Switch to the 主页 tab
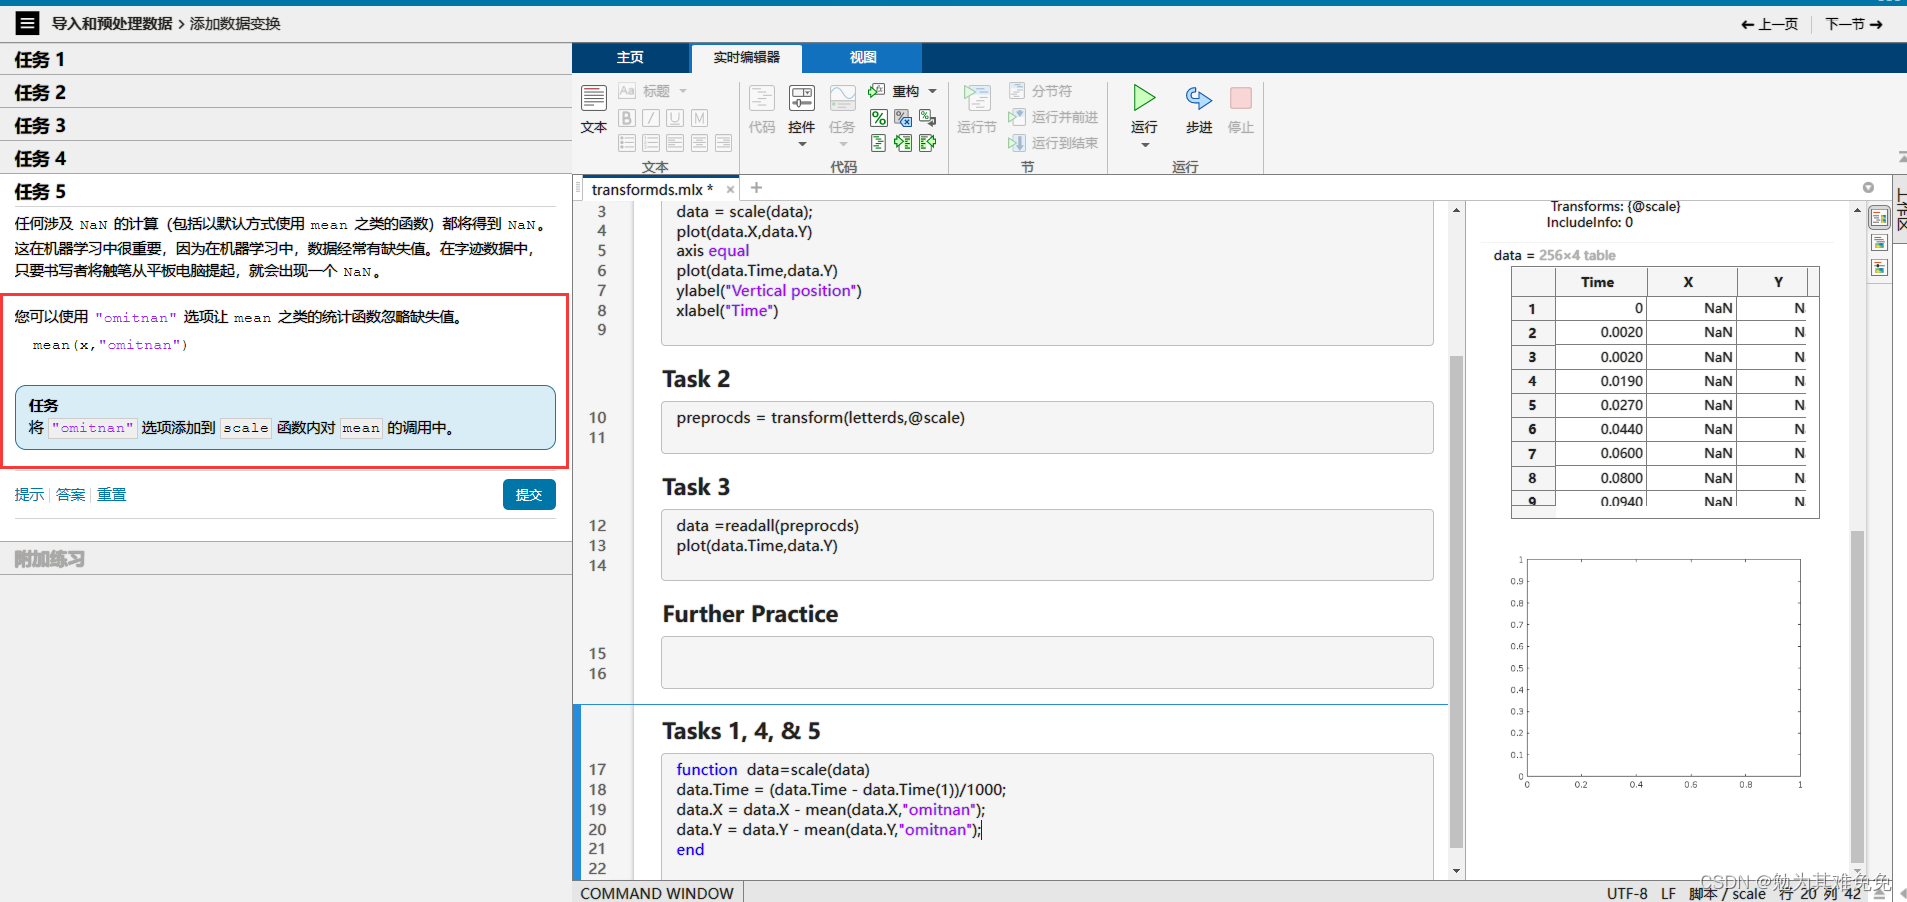The image size is (1907, 902). point(630,57)
